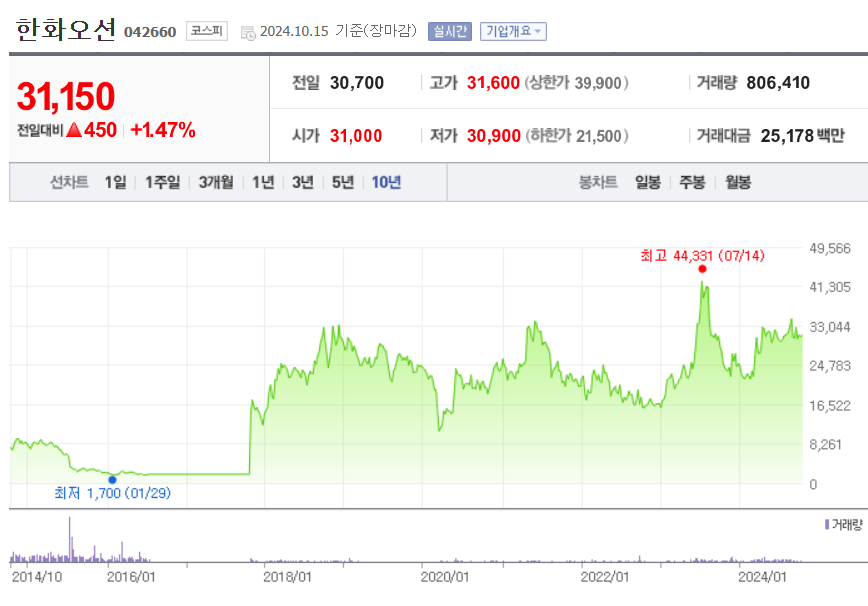The height and width of the screenshot is (606, 868).
Task: Switch to 일봉 candlestick chart
Action: coord(648,182)
